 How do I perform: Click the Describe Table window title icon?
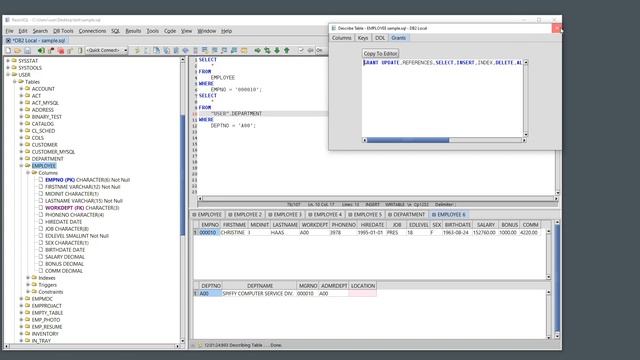[333, 28]
